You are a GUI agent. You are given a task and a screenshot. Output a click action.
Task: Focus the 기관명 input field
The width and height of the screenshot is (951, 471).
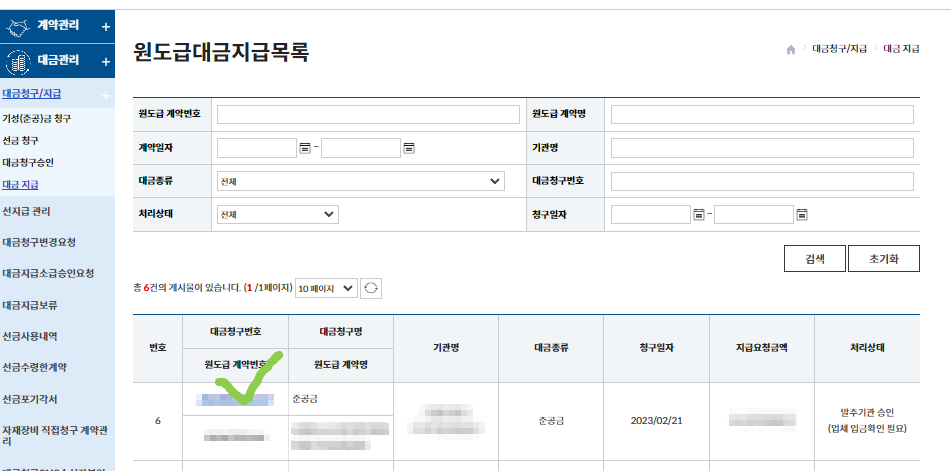click(x=762, y=148)
